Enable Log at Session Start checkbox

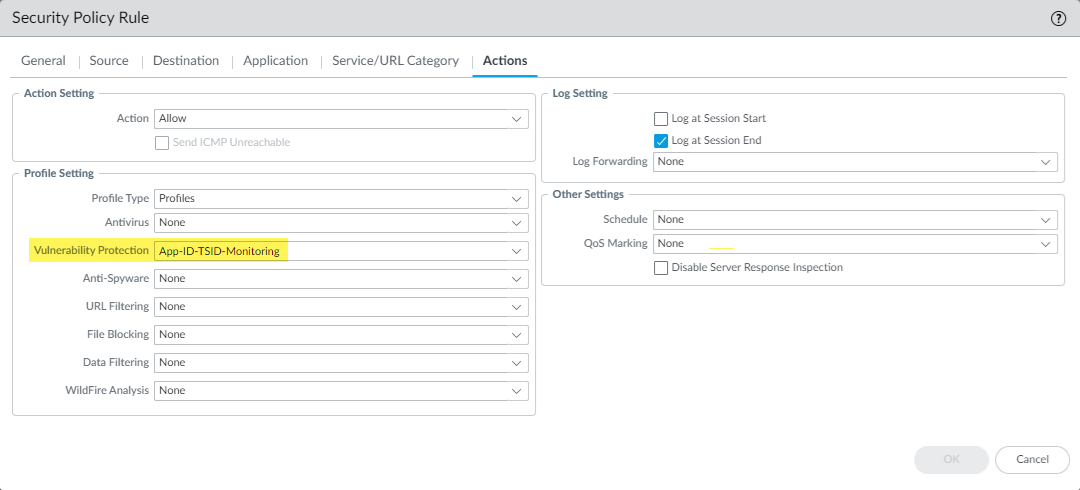tap(661, 119)
